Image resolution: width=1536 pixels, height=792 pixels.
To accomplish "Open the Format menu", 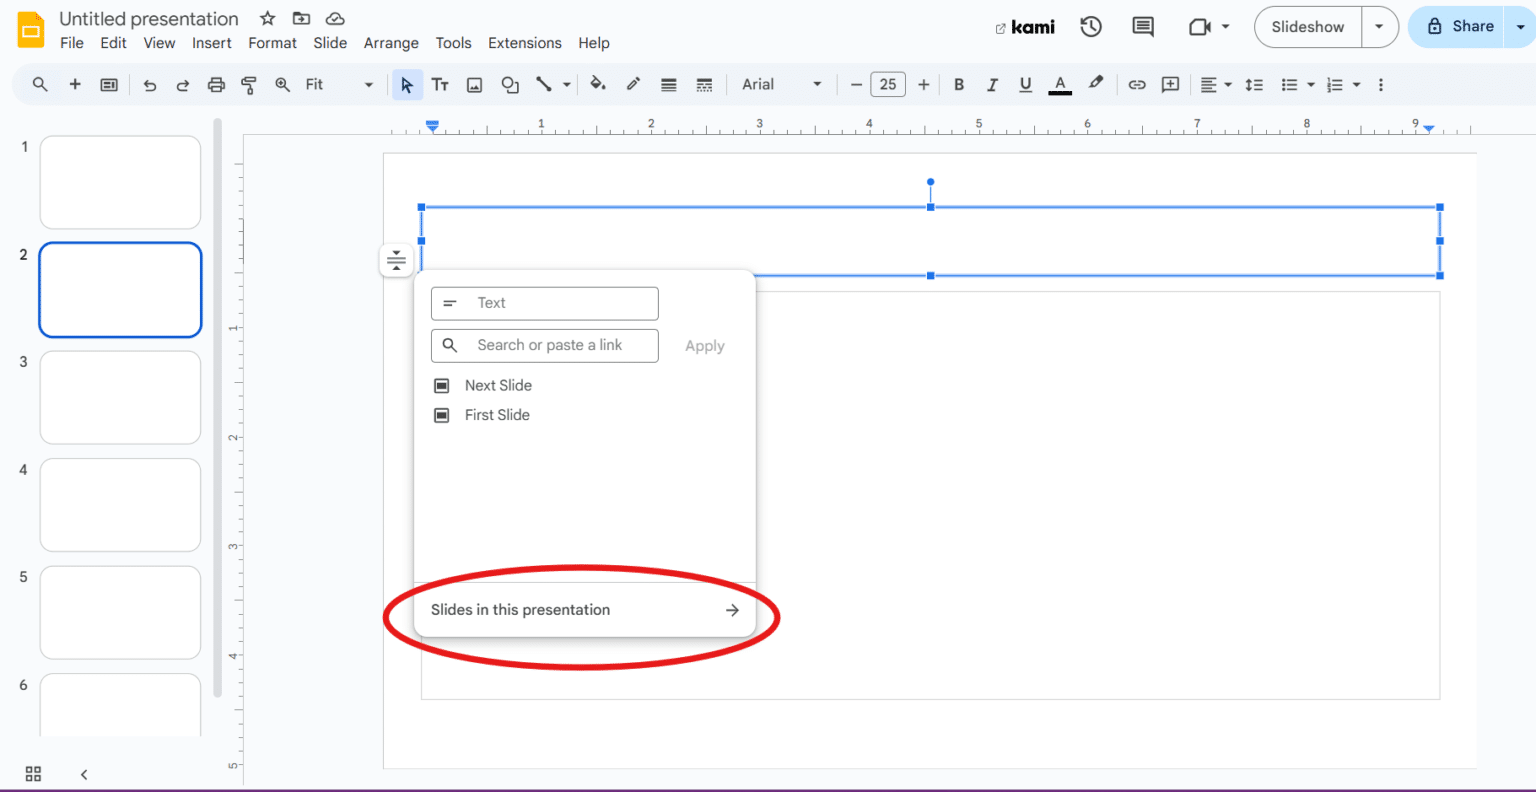I will [x=272, y=43].
